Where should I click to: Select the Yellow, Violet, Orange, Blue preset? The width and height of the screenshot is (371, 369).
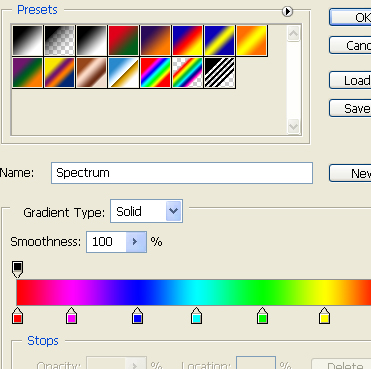tap(60, 73)
